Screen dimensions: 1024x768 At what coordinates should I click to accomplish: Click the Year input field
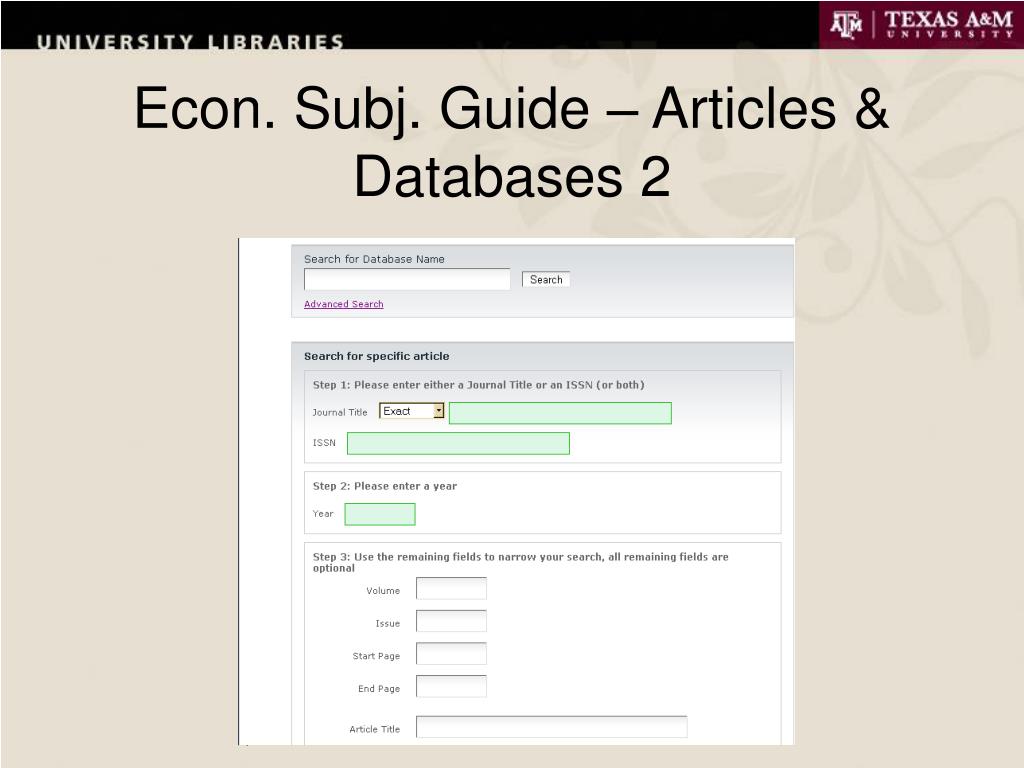coord(379,514)
